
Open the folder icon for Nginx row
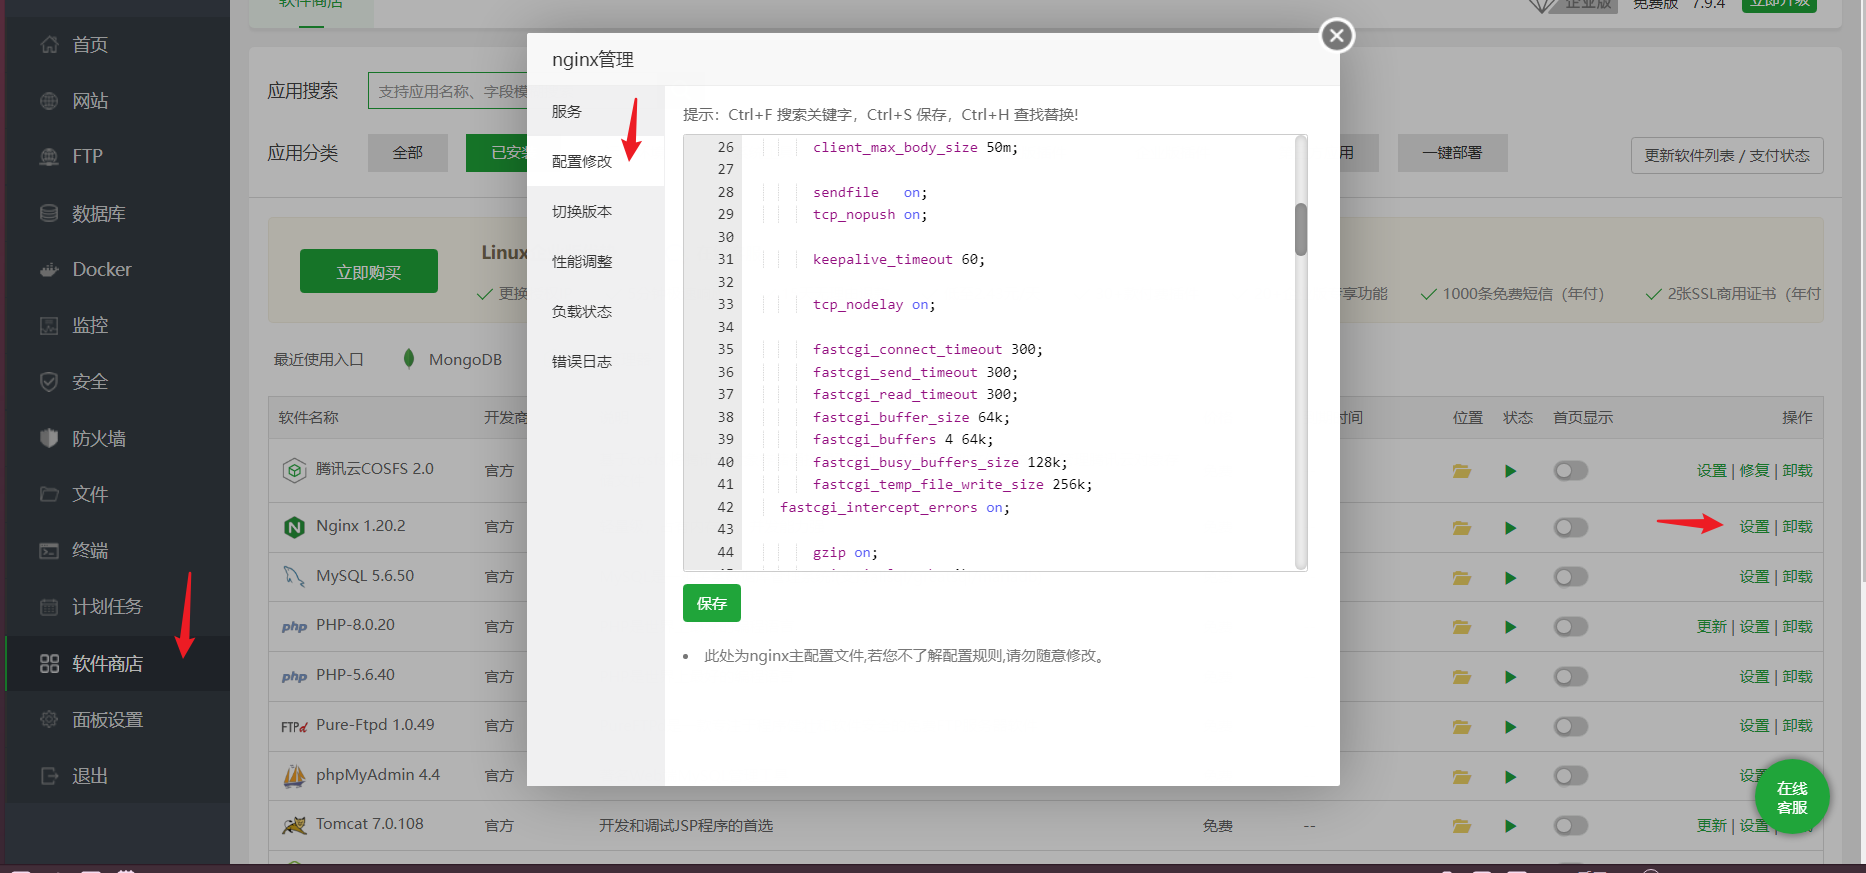click(1462, 528)
